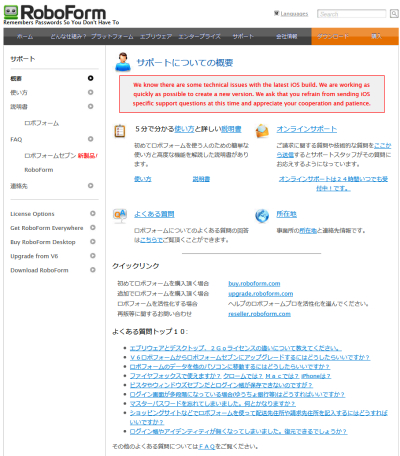This screenshot has height=456, width=400.
Task: Open the Languages link in the header
Action: pos(294,14)
